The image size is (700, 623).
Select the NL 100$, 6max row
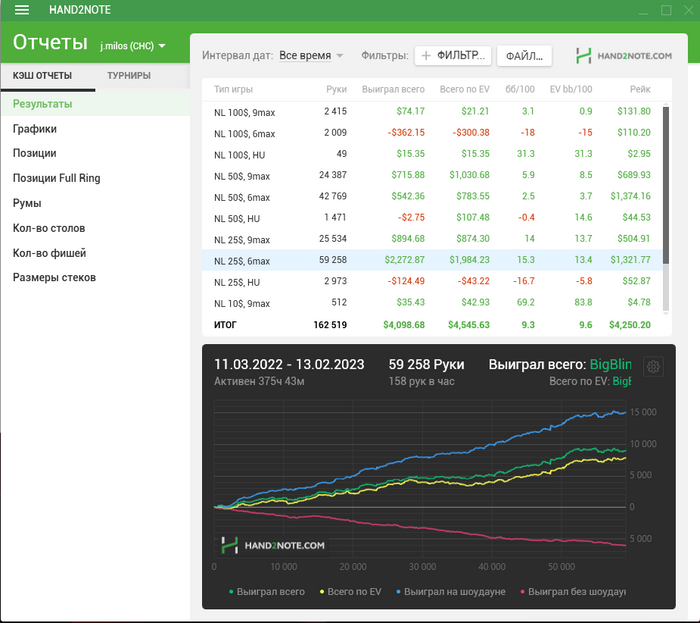point(432,133)
